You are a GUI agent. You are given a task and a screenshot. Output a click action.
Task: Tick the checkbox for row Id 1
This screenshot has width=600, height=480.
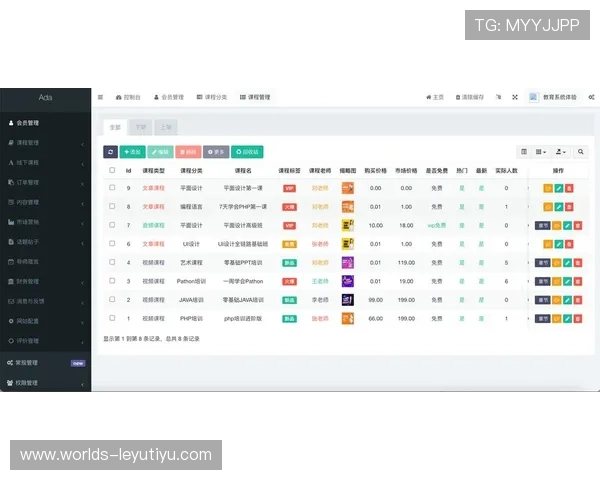(x=112, y=318)
